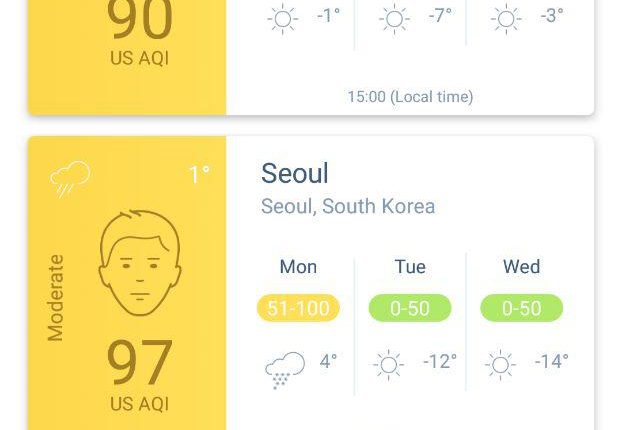This screenshot has width=622, height=430.
Task: Tap the Seoul, South Korea subtitle
Action: click(348, 206)
